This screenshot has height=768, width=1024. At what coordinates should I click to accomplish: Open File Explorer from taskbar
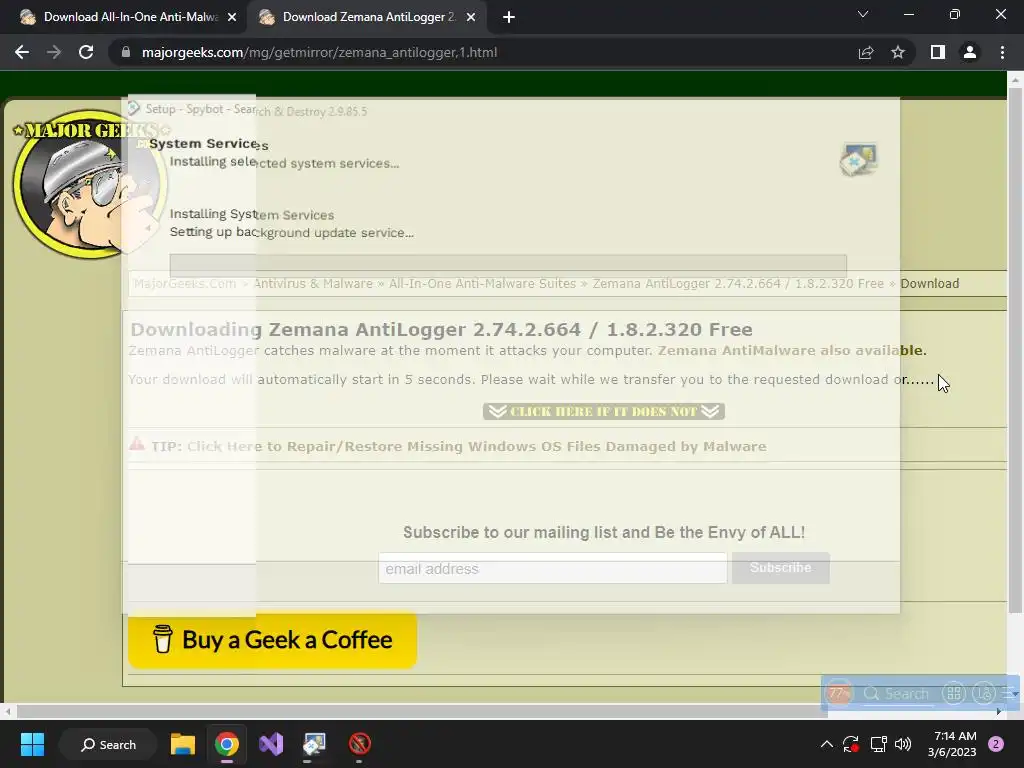183,744
